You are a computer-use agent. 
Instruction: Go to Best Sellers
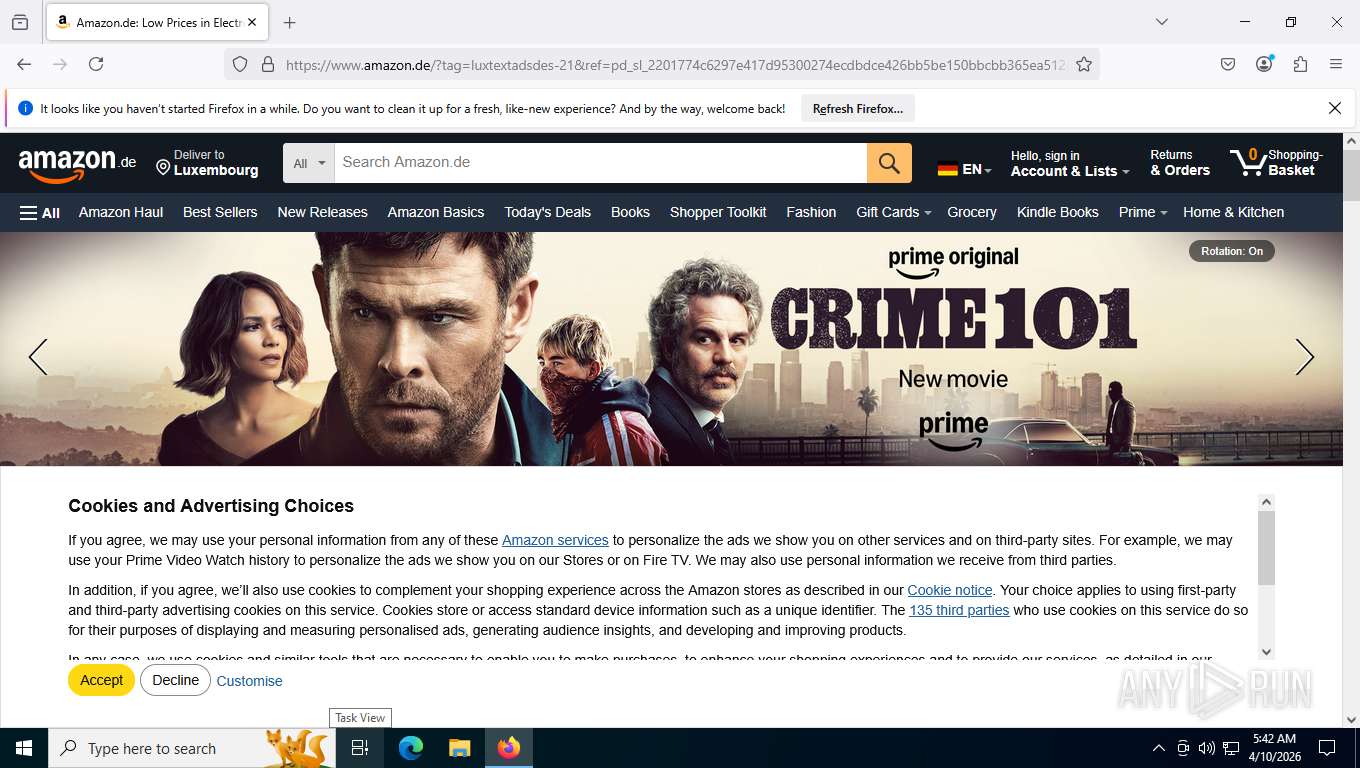click(x=220, y=212)
